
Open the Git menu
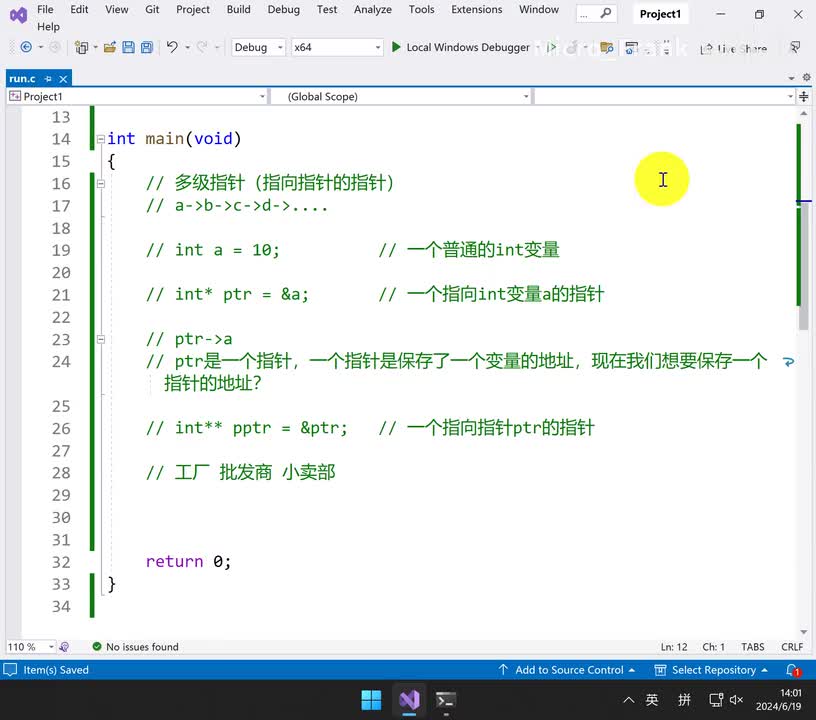[152, 9]
